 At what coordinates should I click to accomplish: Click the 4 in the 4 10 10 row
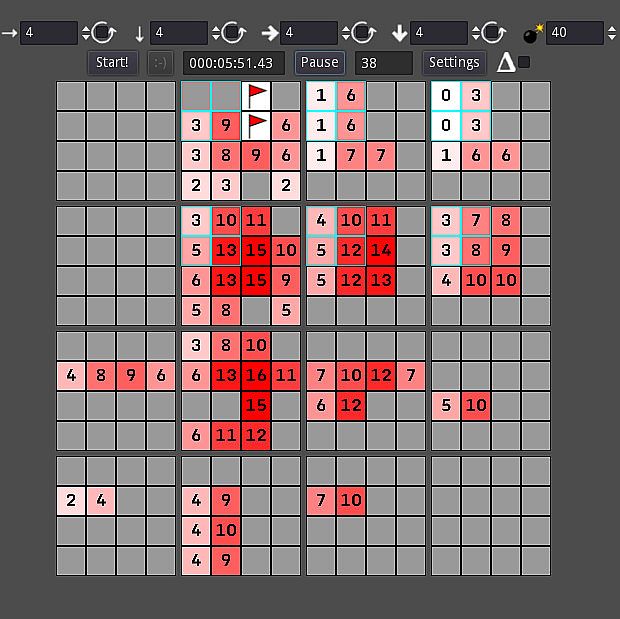click(x=446, y=281)
